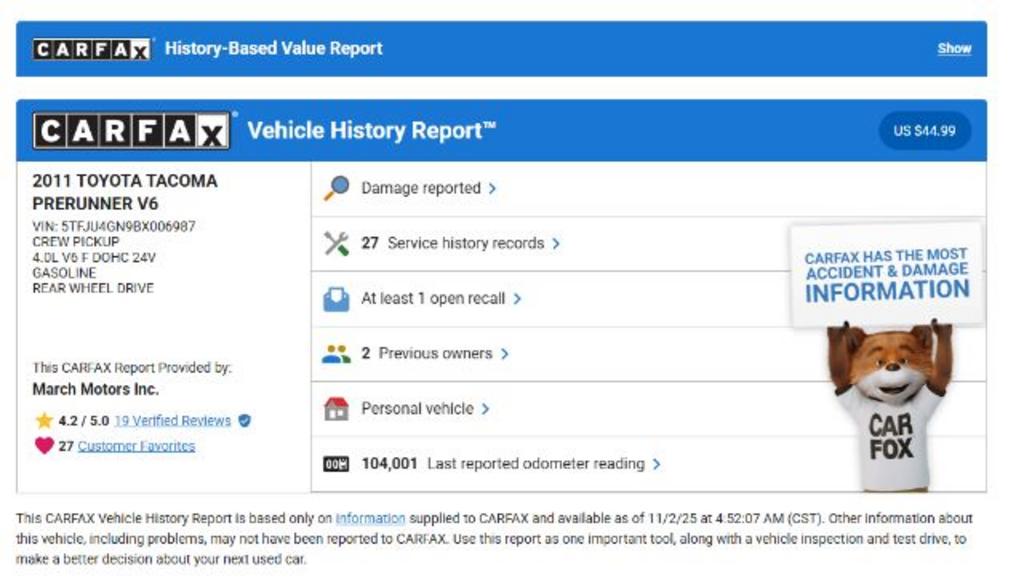Open the Customer Favorites link
The image size is (1024, 587).
pyautogui.click(x=136, y=446)
